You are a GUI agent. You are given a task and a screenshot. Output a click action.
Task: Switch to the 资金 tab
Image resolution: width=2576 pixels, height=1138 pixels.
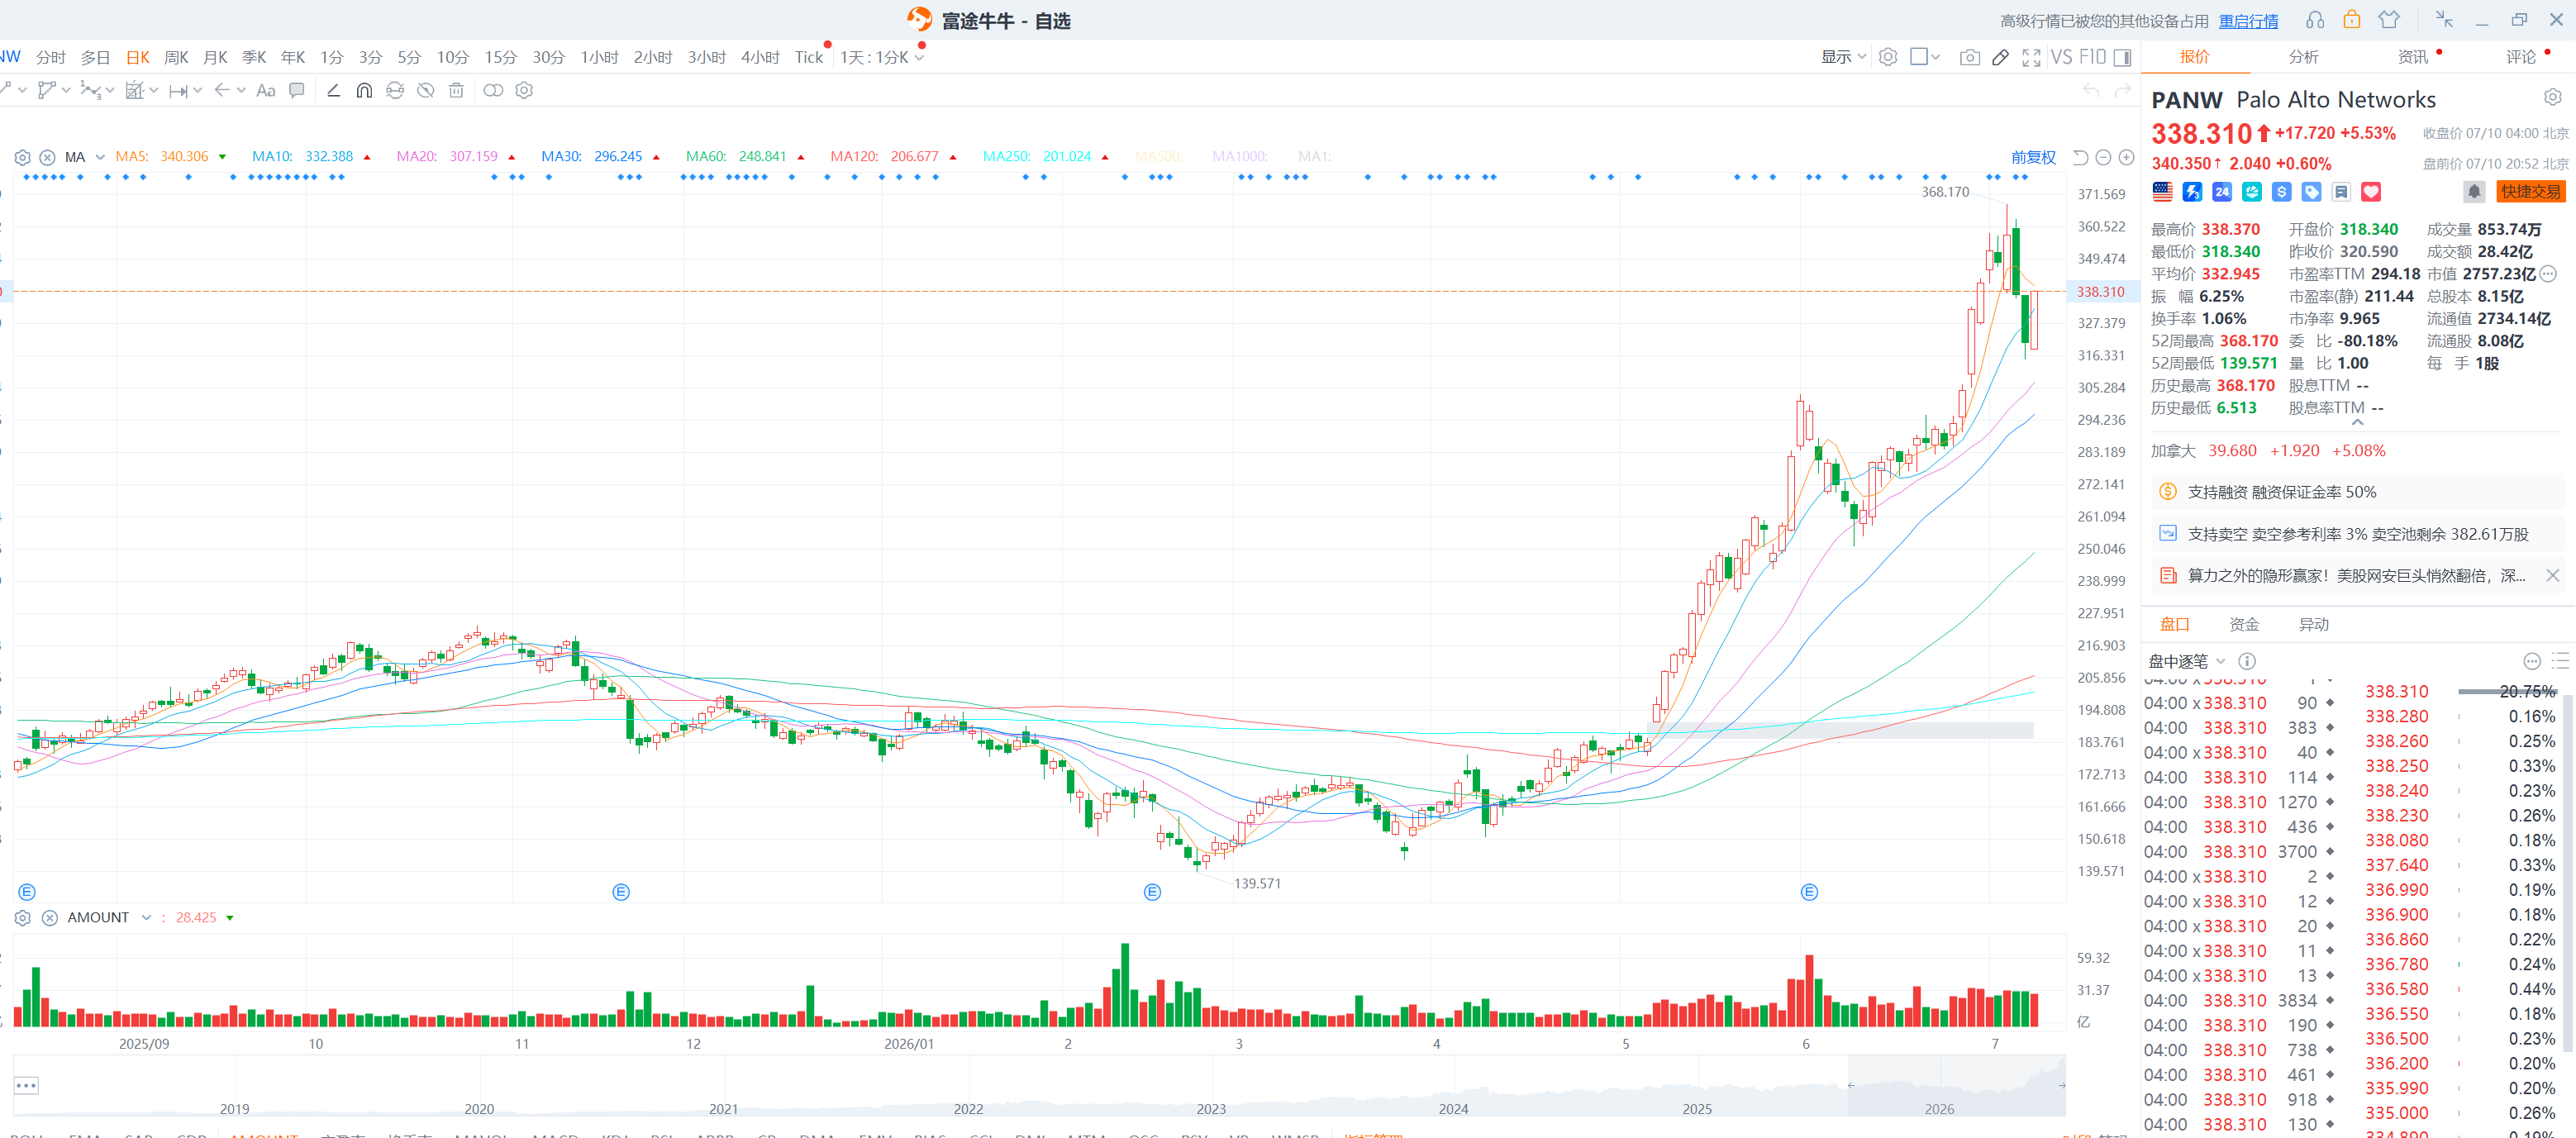[2244, 624]
